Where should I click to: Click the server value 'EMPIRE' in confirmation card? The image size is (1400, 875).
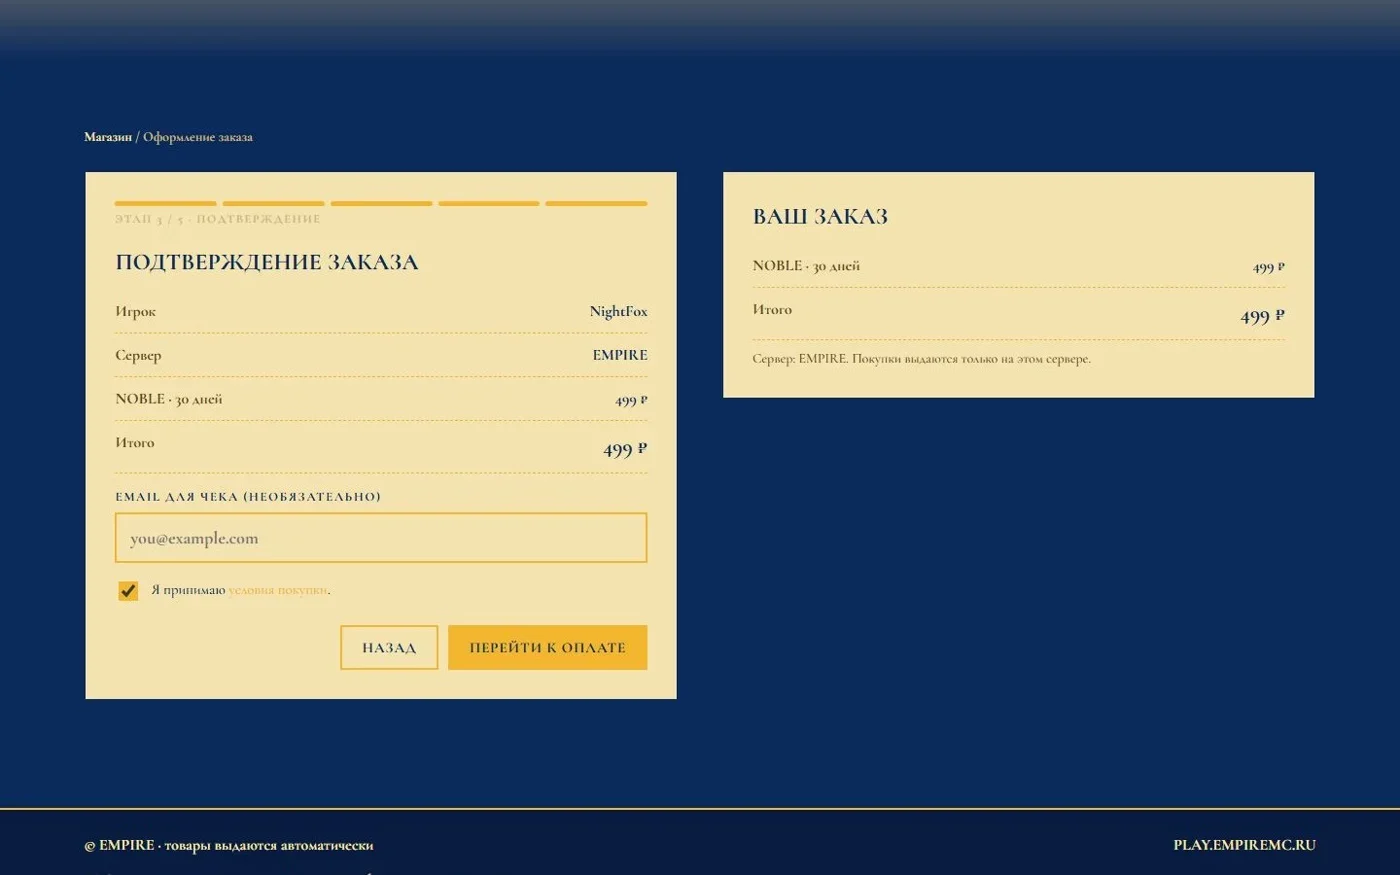[x=620, y=355]
